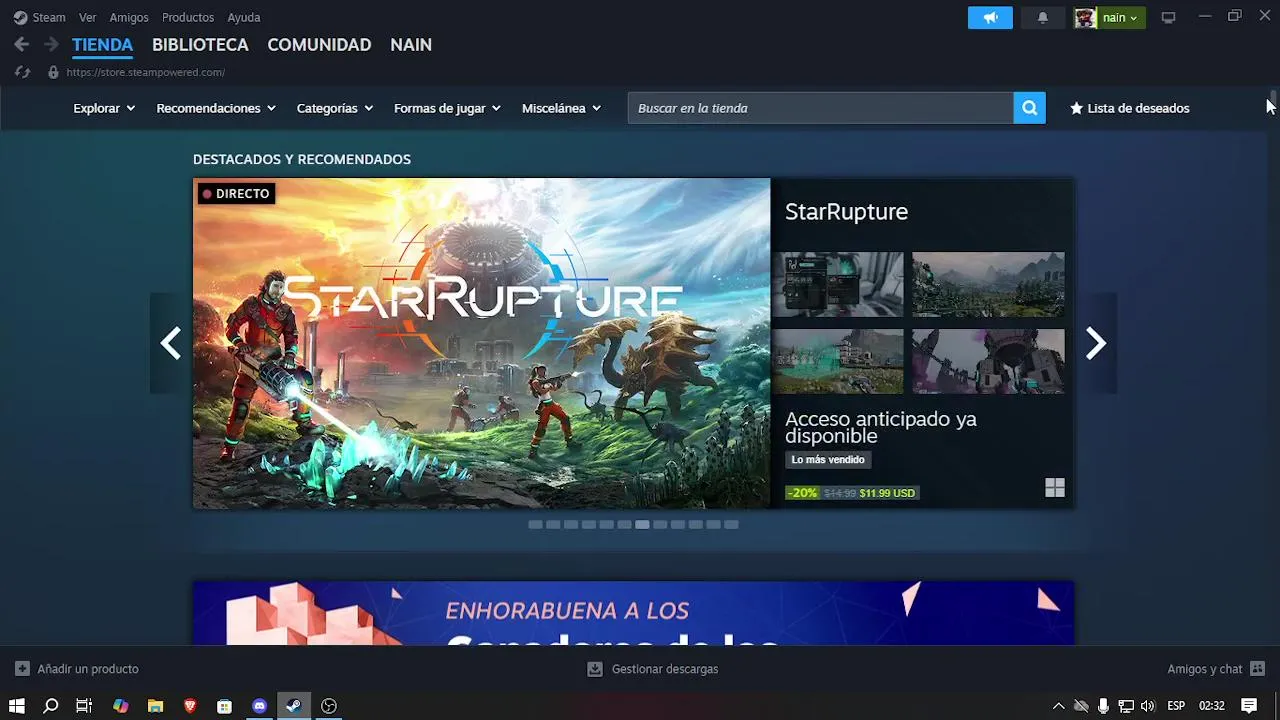Open the nain account dropdown
Image resolution: width=1280 pixels, height=720 pixels.
pyautogui.click(x=1120, y=18)
